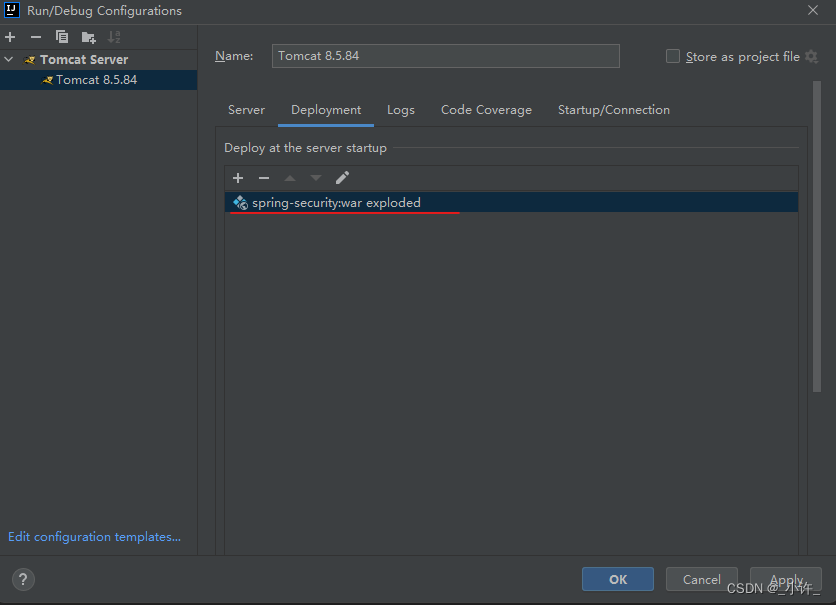The width and height of the screenshot is (836, 605).
Task: Click the vertical scrollbar on the right panel
Action: [x=817, y=237]
